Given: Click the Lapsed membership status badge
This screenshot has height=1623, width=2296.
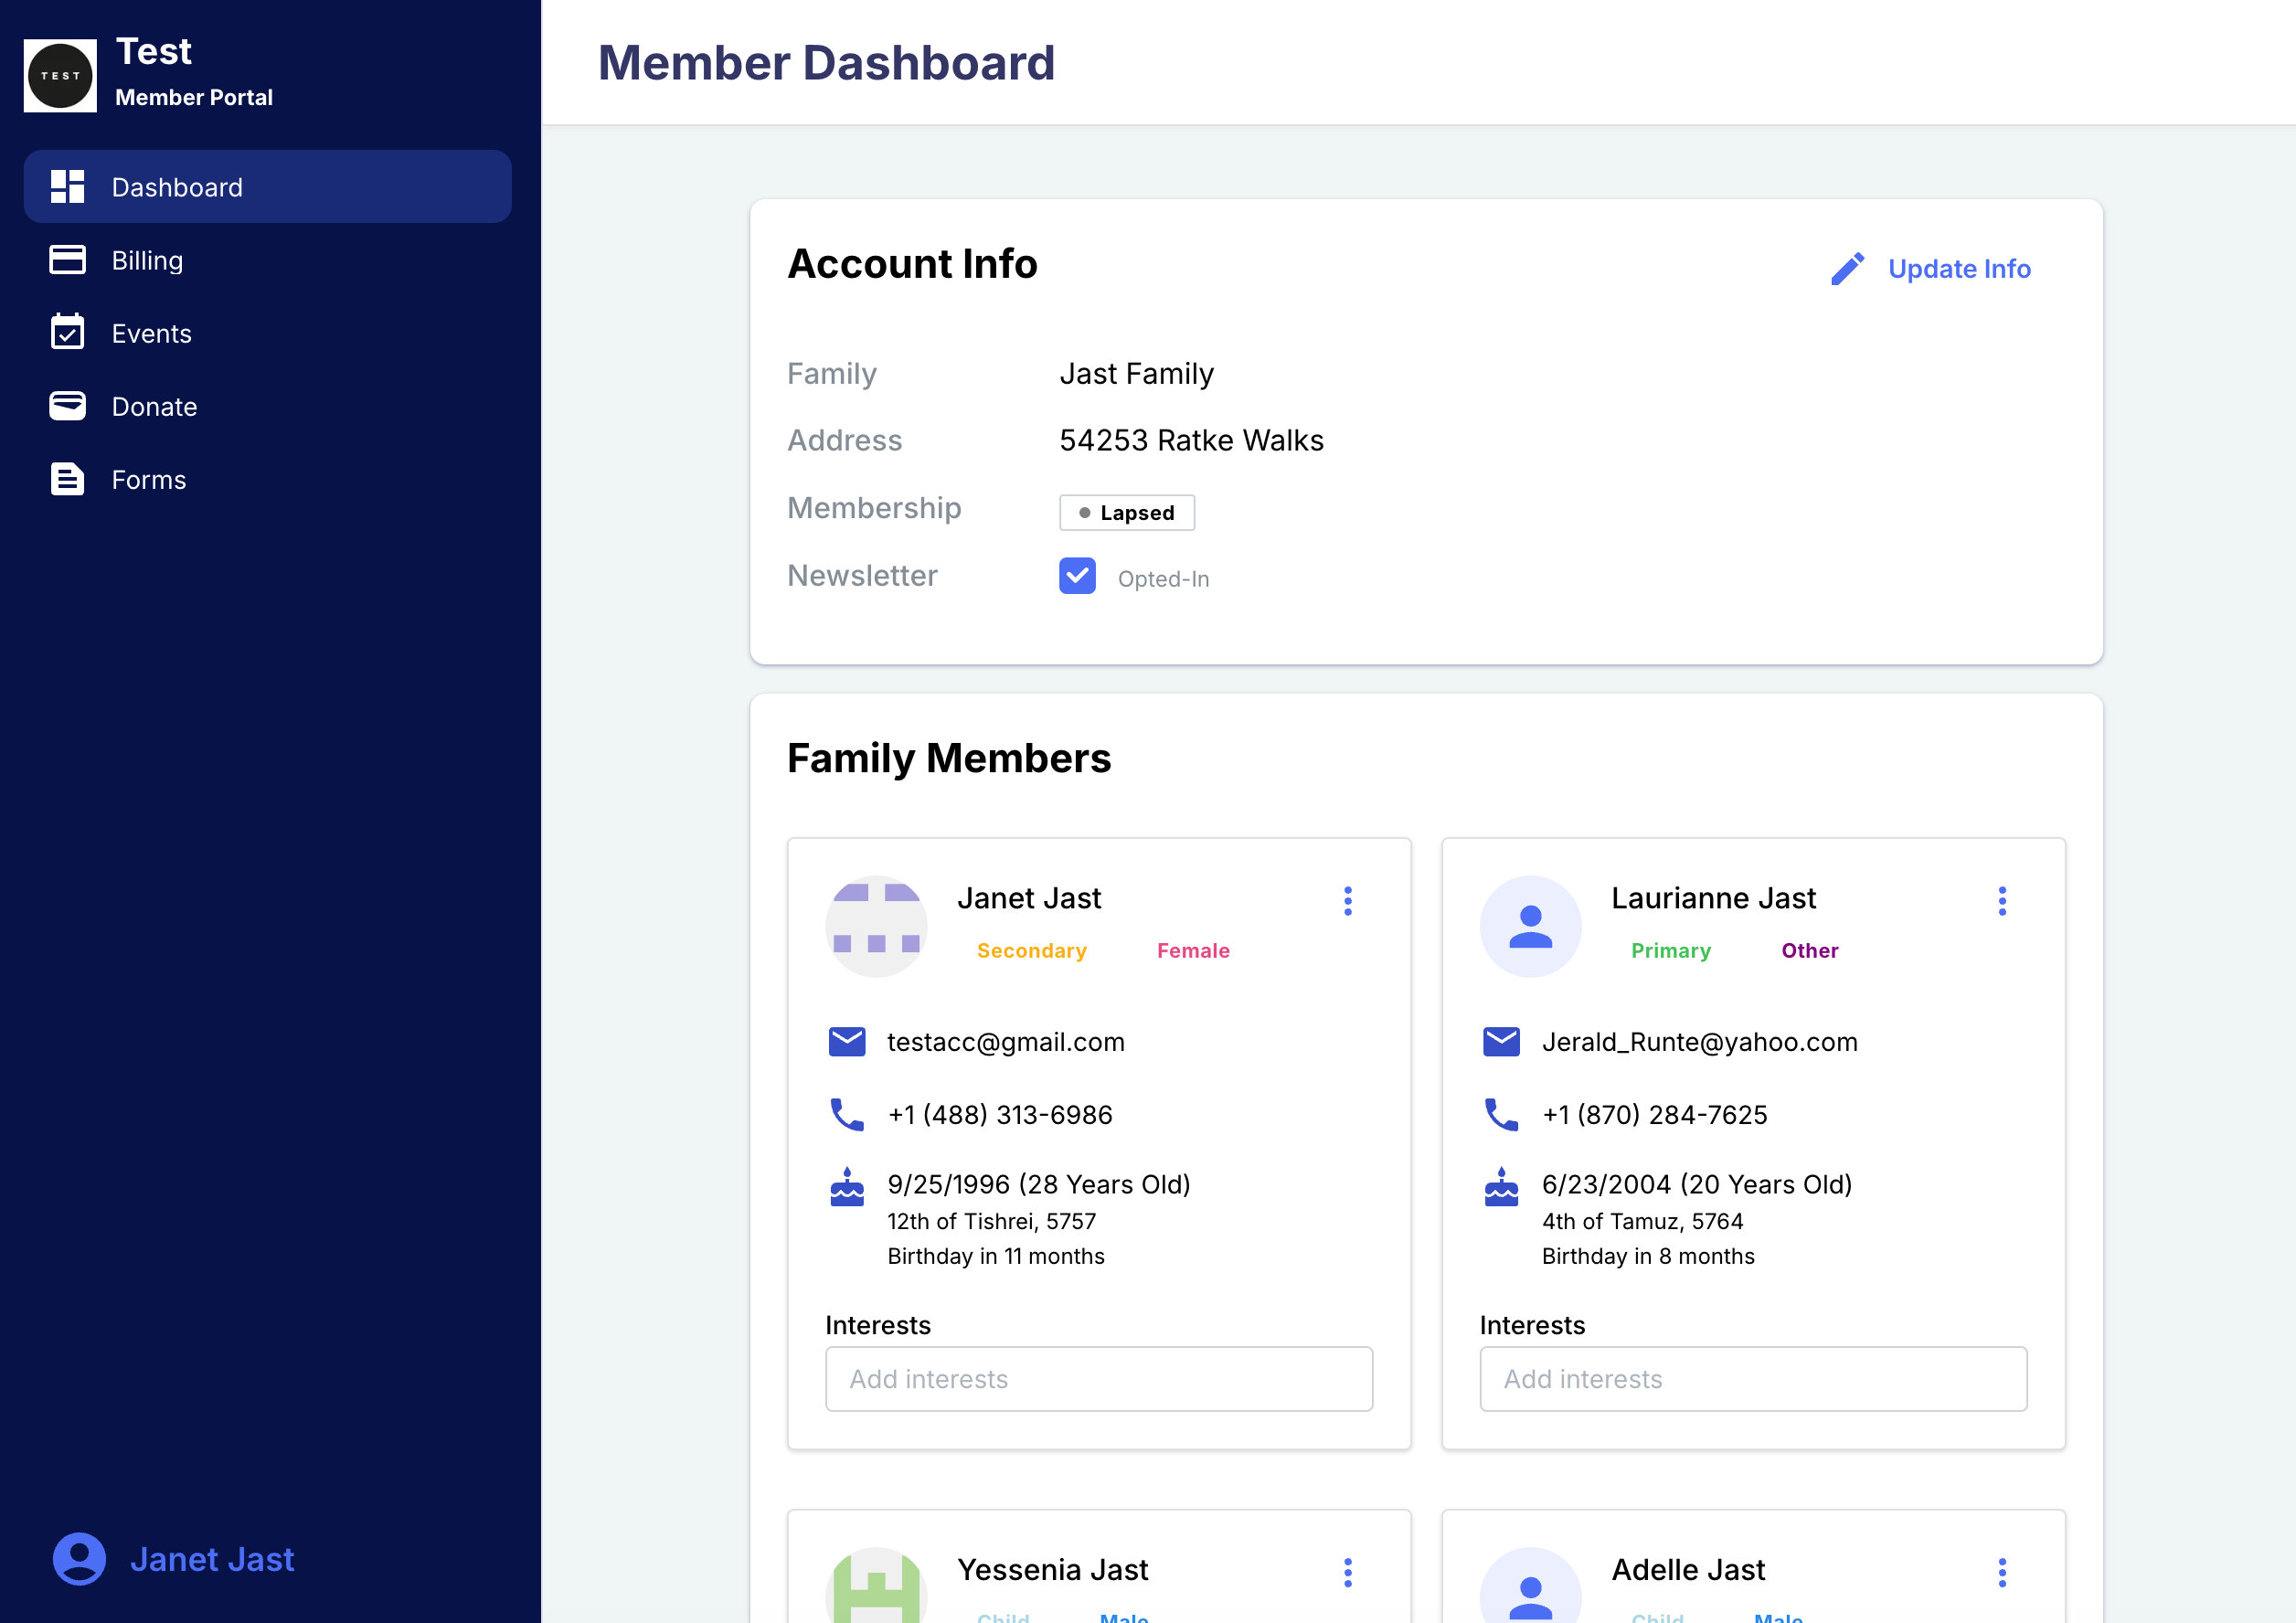Looking at the screenshot, I should point(1126,511).
